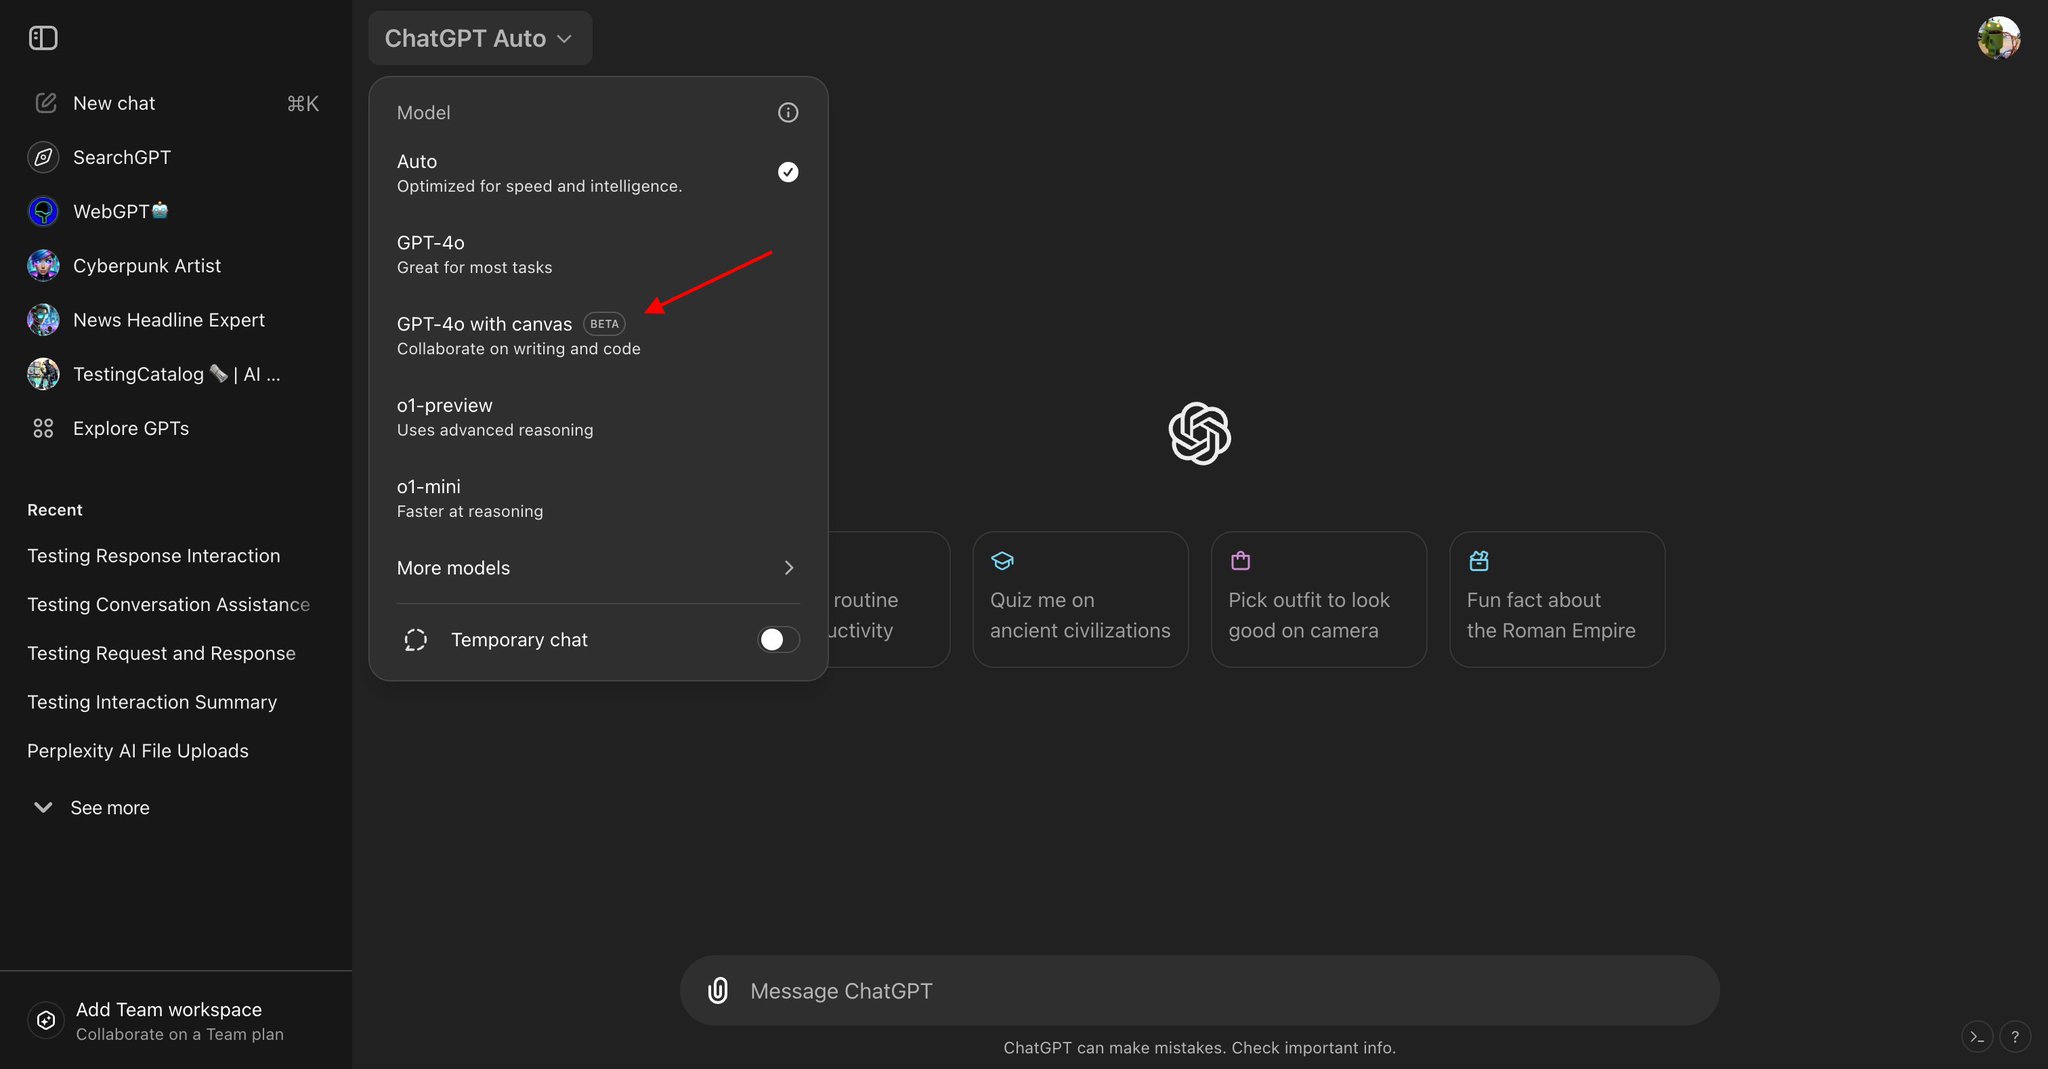Open the WebGPT avatar icon

click(x=43, y=211)
